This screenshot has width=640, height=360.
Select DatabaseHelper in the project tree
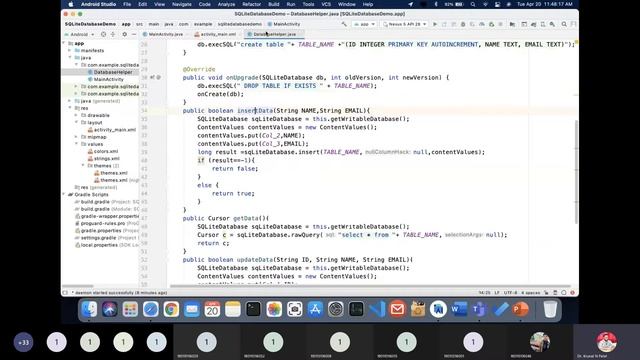[x=113, y=72]
